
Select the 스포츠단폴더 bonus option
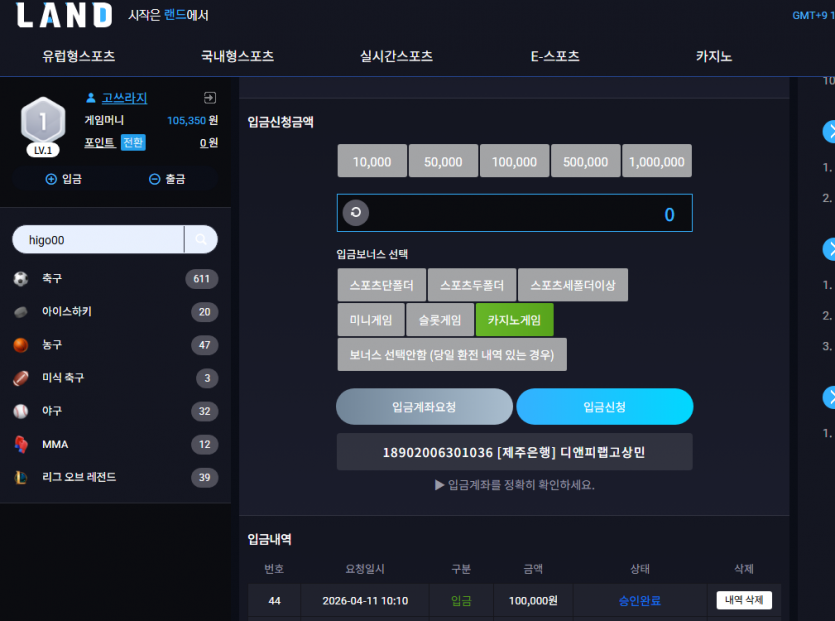[x=381, y=285]
